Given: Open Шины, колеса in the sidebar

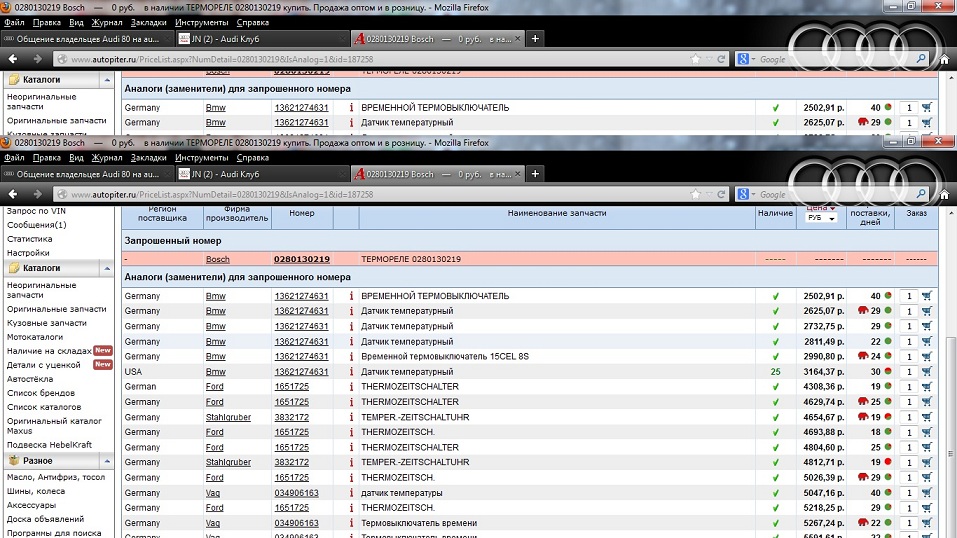Looking at the screenshot, I should pyautogui.click(x=36, y=491).
